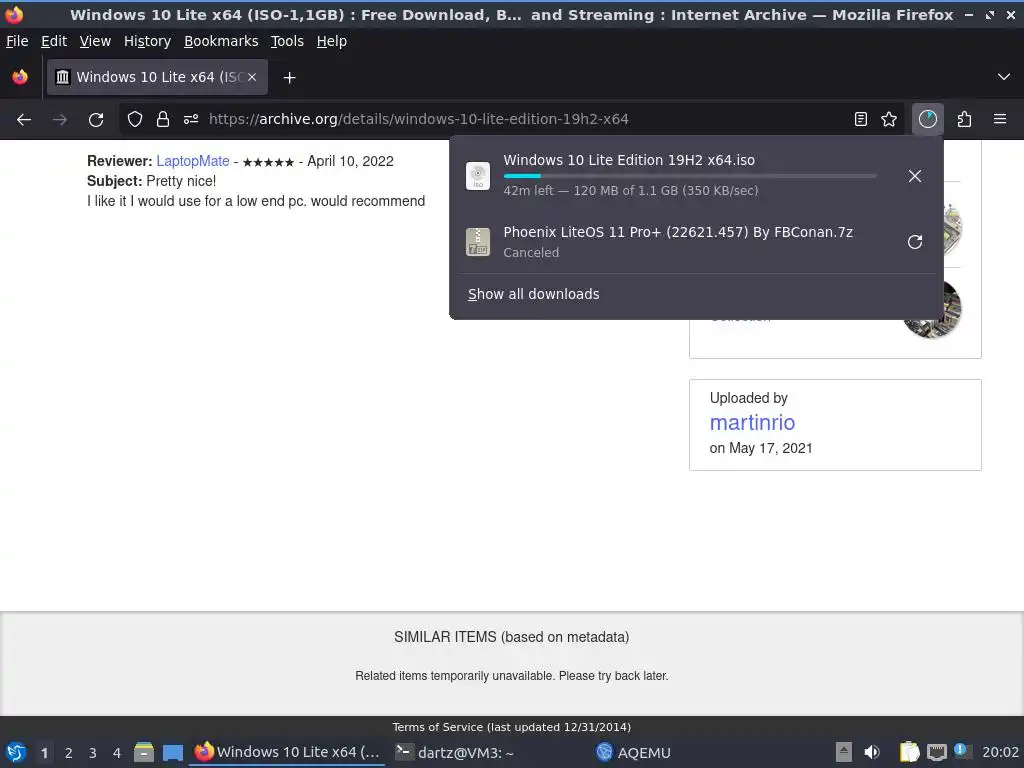Click the 20:02 taskbar clock
This screenshot has width=1024, height=768.
coord(1000,752)
